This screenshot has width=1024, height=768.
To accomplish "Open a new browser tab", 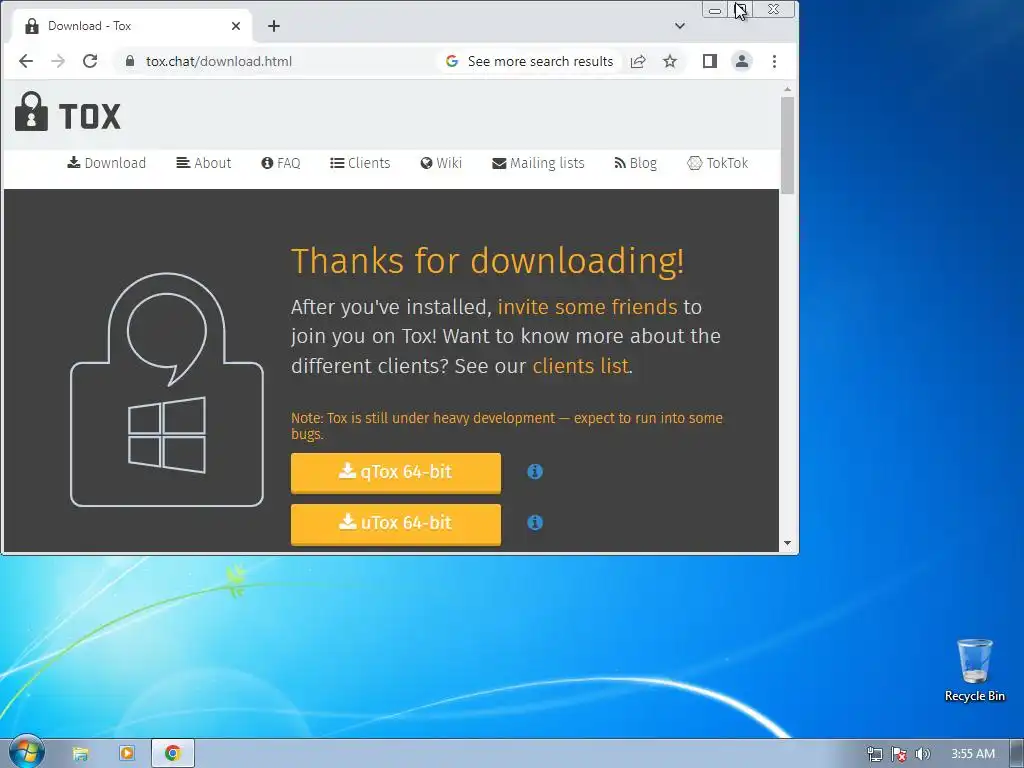I will tap(274, 26).
